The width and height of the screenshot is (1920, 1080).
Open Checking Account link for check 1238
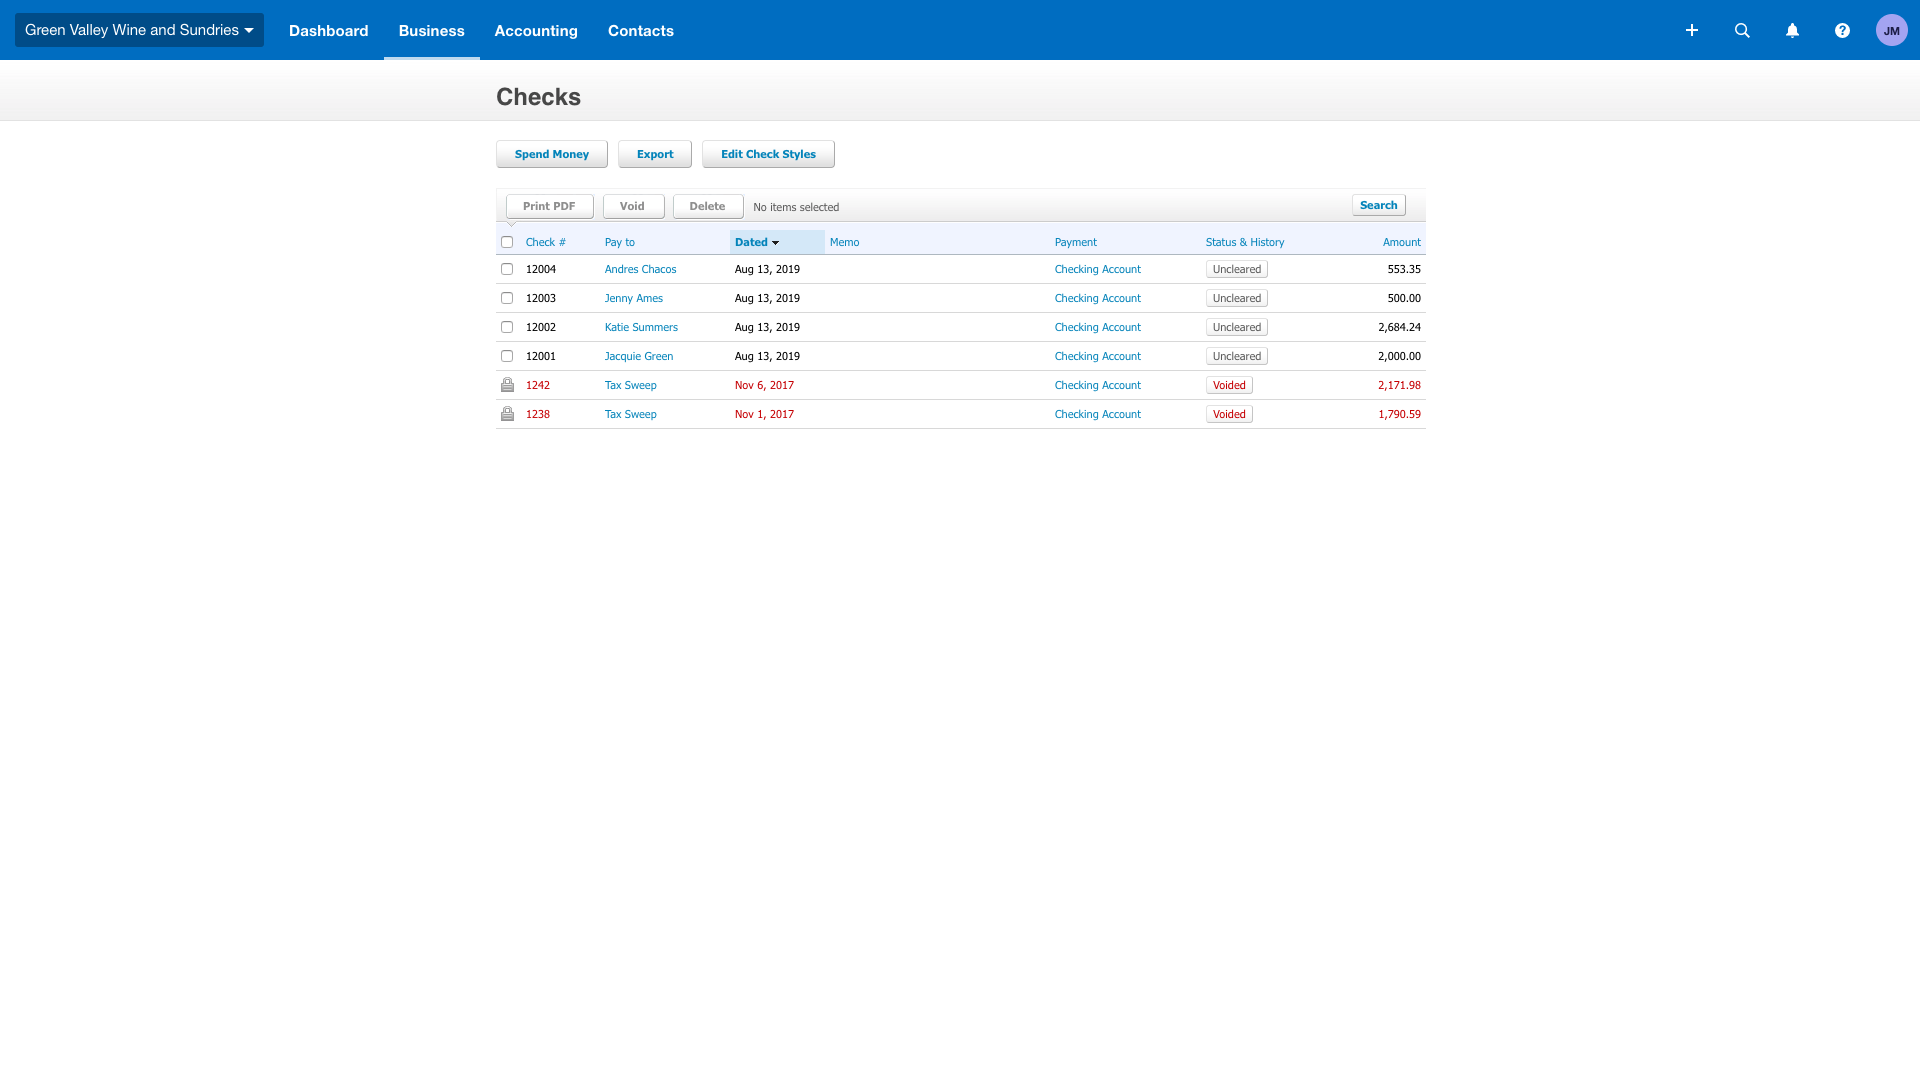click(1098, 414)
